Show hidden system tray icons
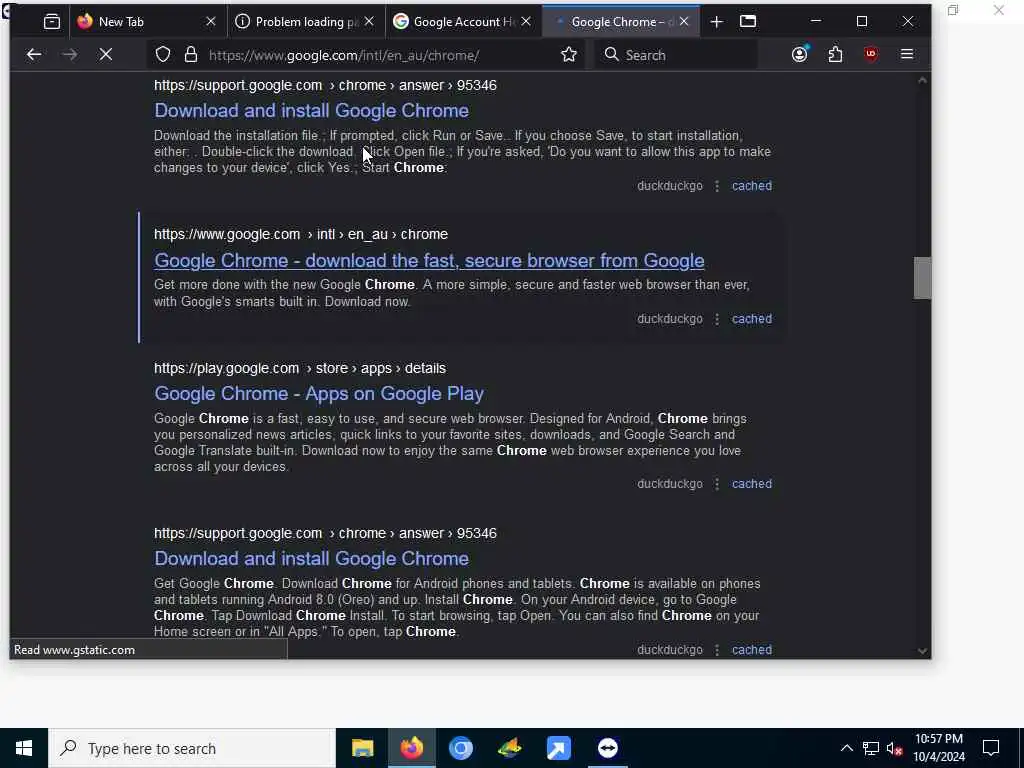1024x768 pixels. 846,748
